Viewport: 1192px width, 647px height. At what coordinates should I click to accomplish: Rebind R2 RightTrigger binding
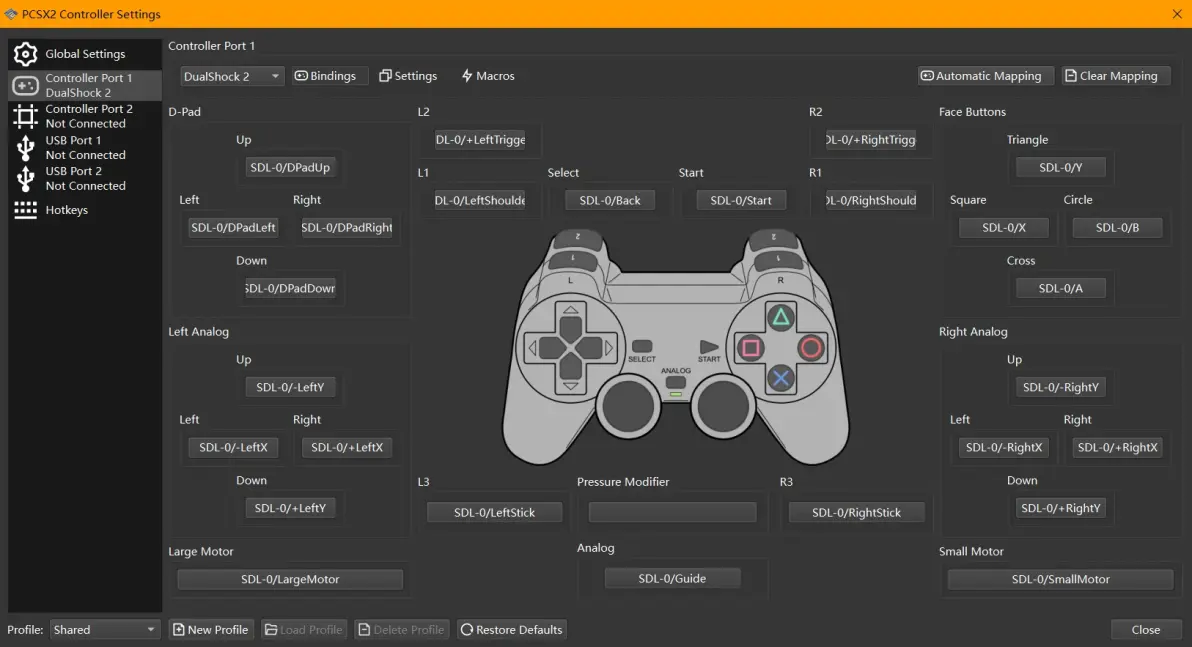tap(870, 140)
